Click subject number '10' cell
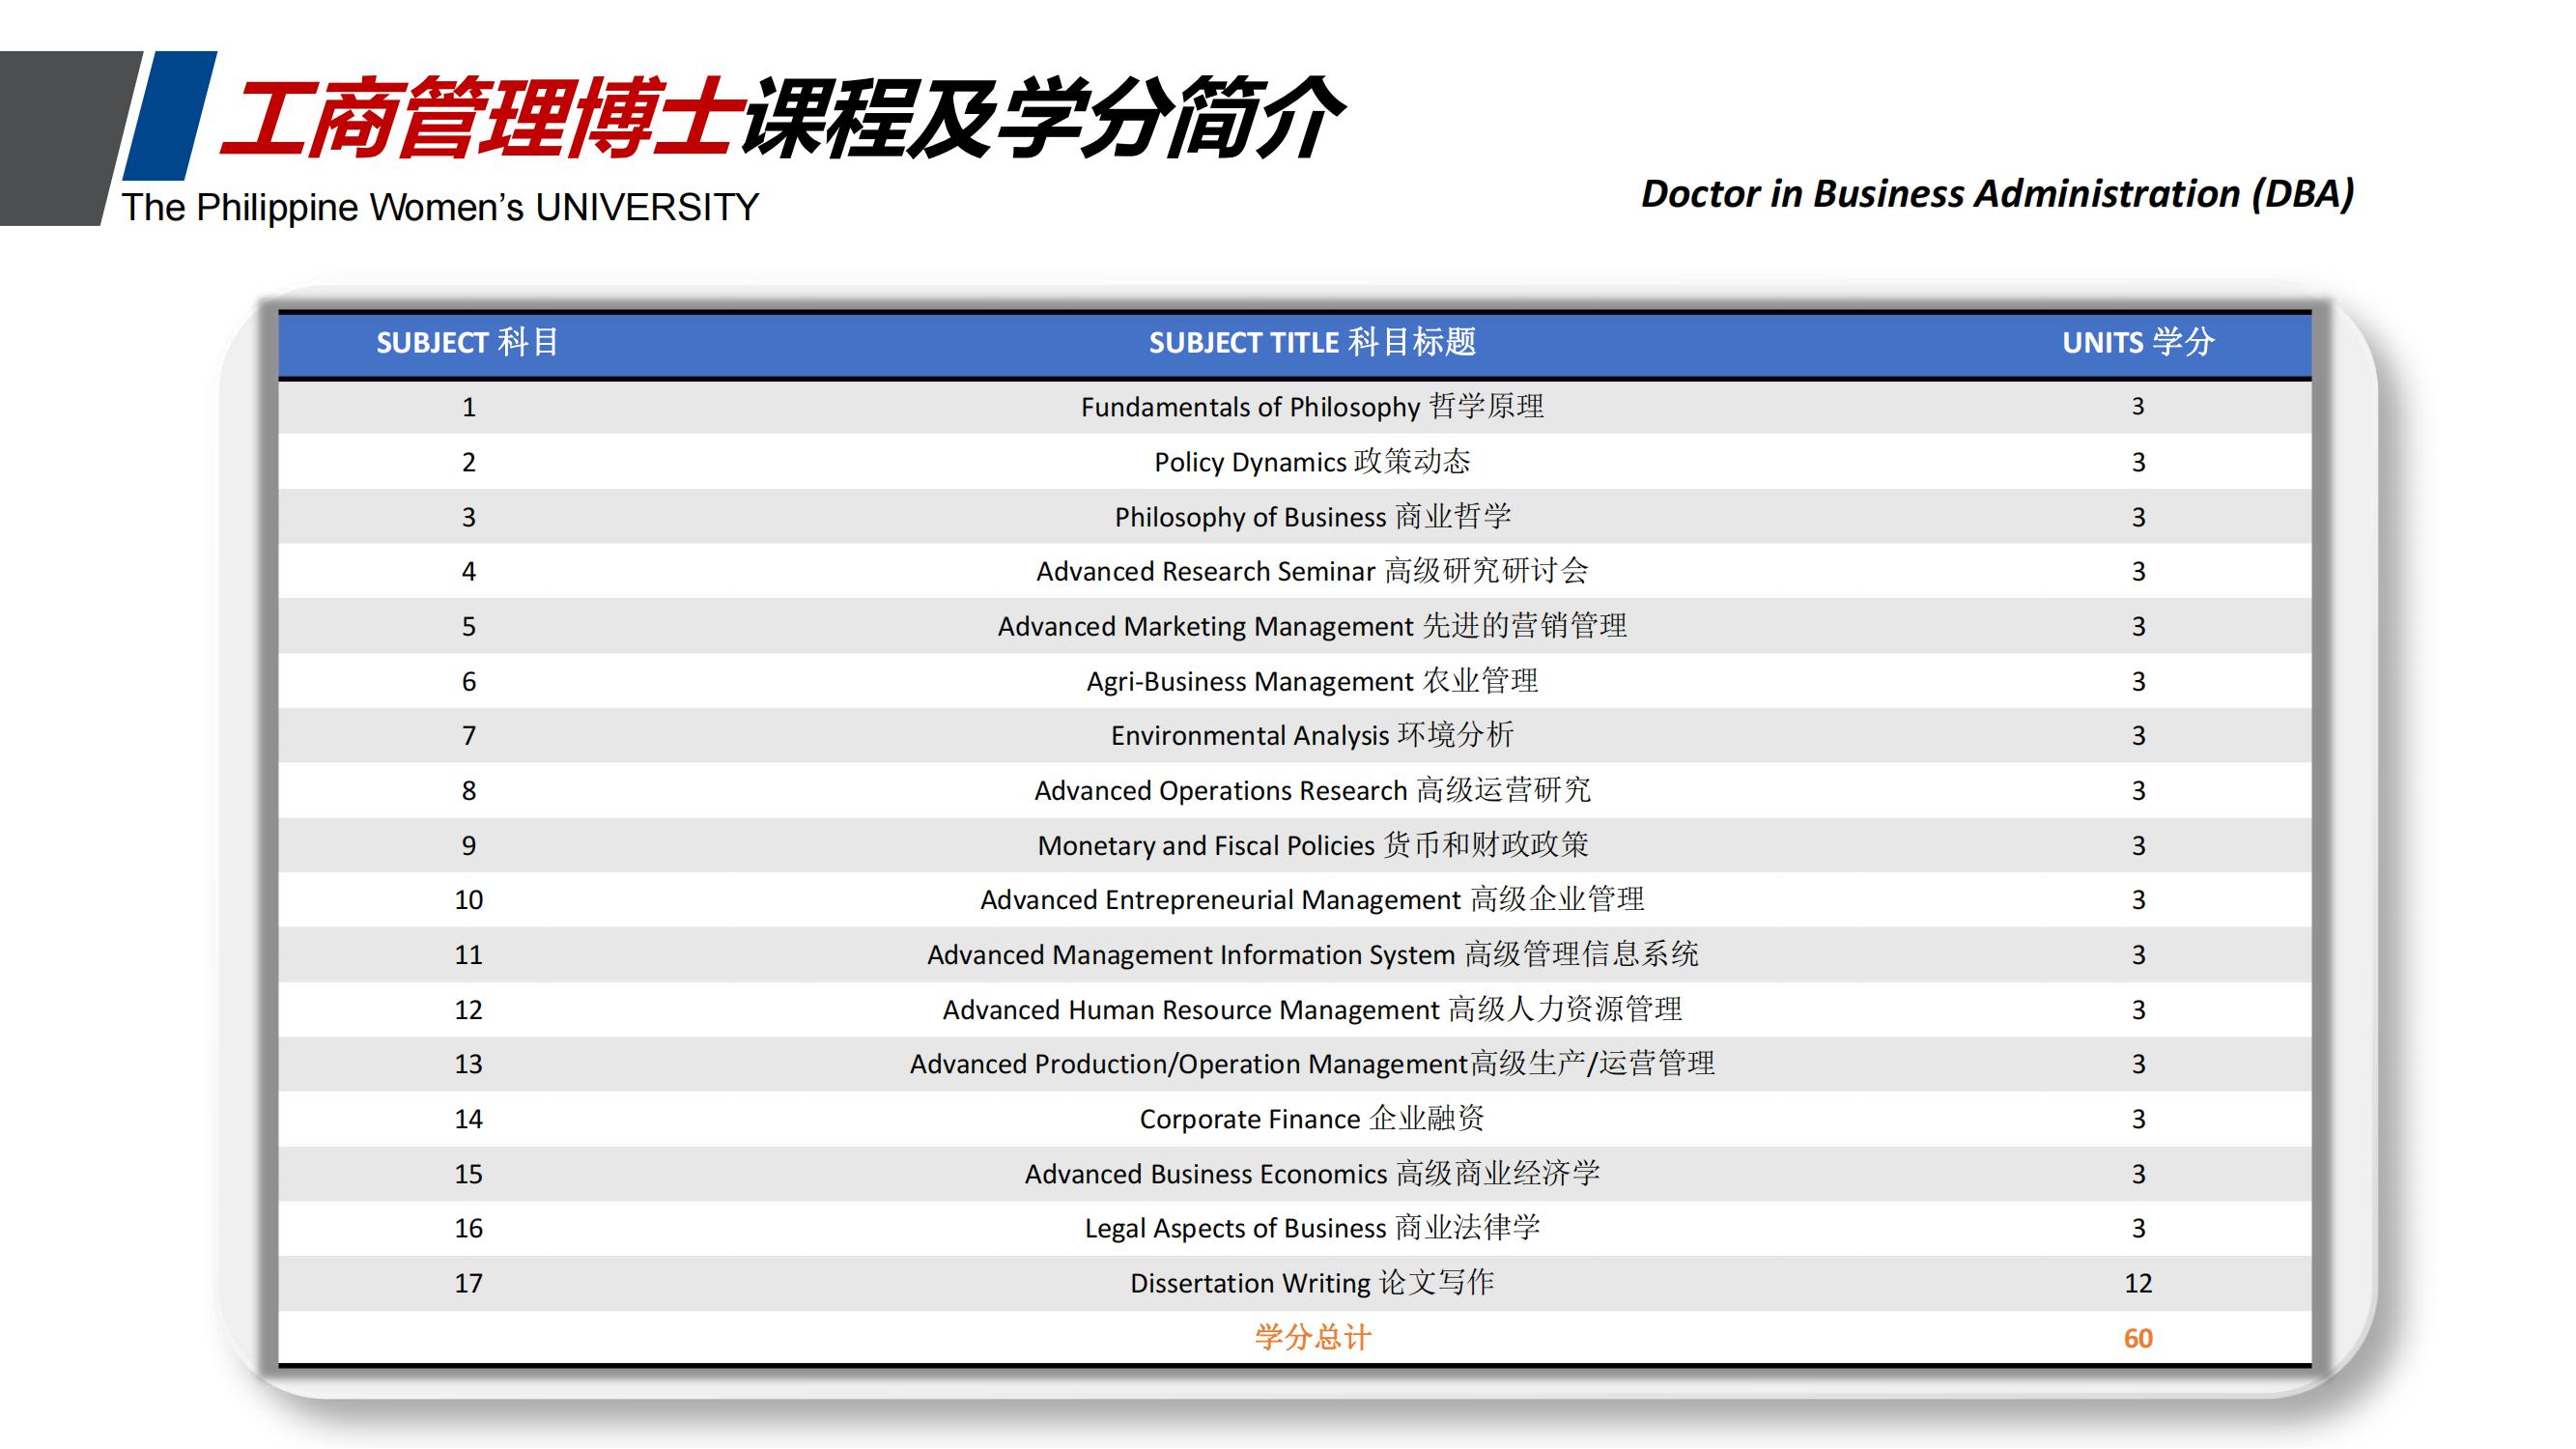The width and height of the screenshot is (2576, 1449). point(468,900)
